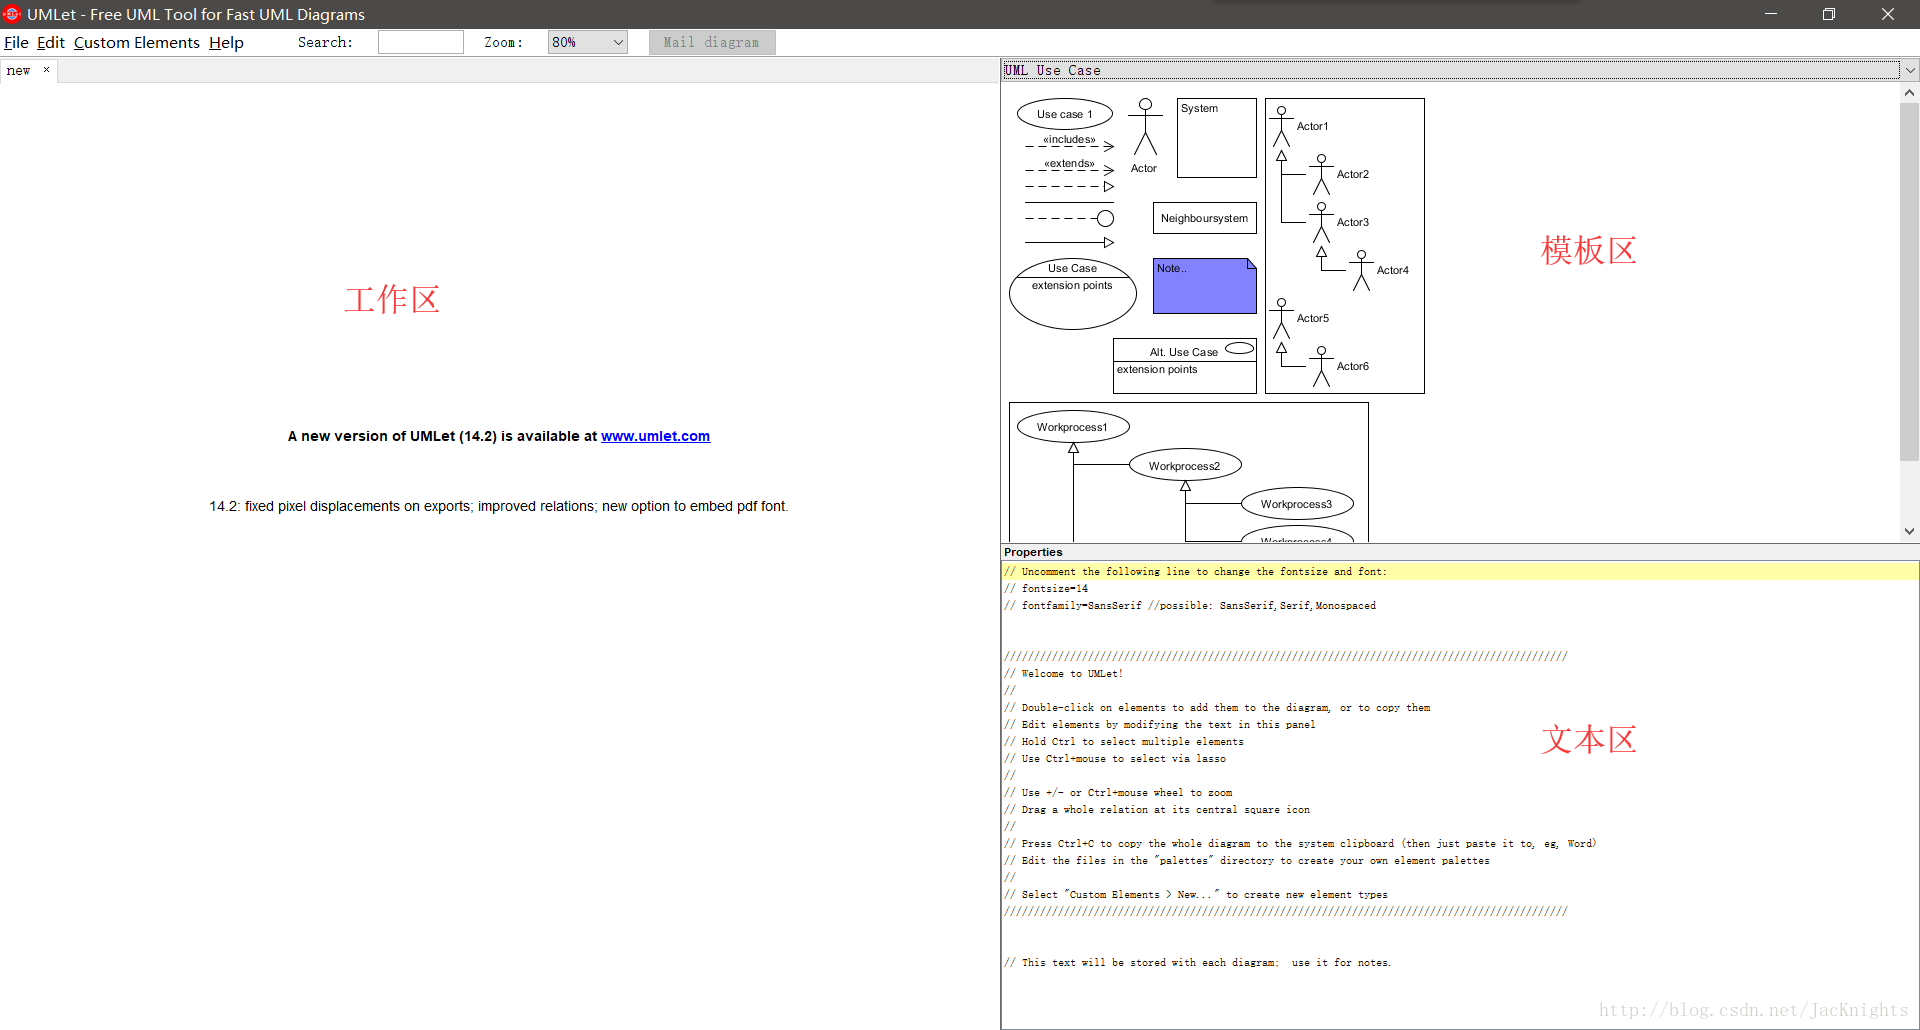Open the Zoom 80% dropdown
Viewport: 1920px width, 1030px height.
tap(587, 42)
